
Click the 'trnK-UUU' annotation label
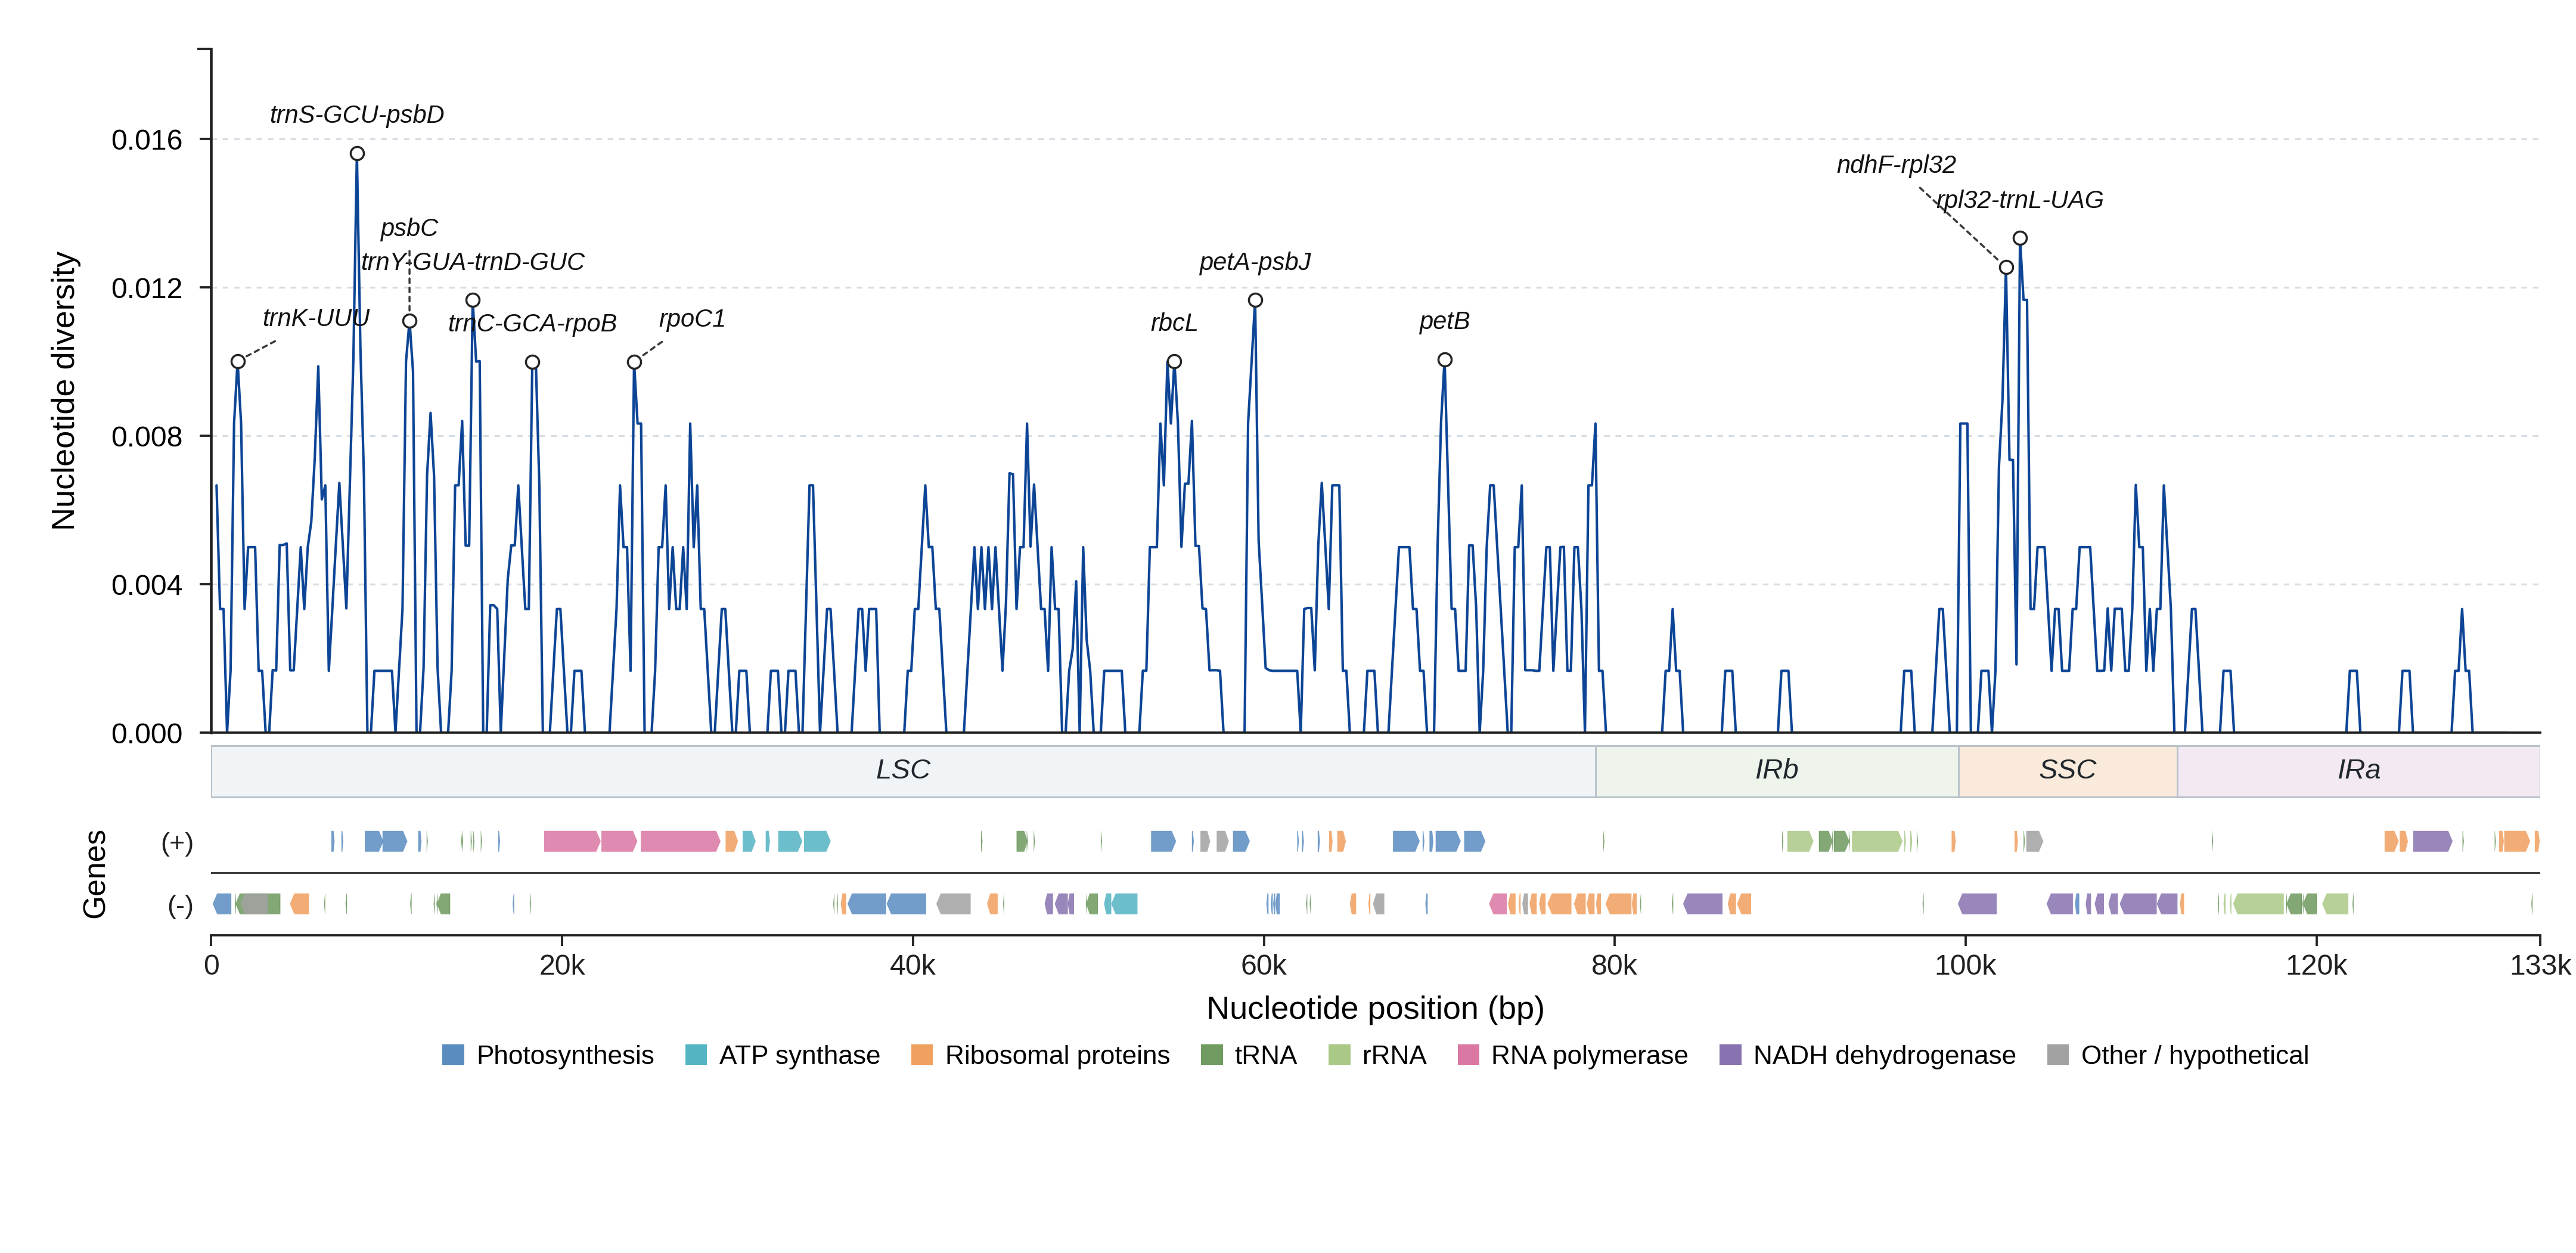tap(316, 318)
